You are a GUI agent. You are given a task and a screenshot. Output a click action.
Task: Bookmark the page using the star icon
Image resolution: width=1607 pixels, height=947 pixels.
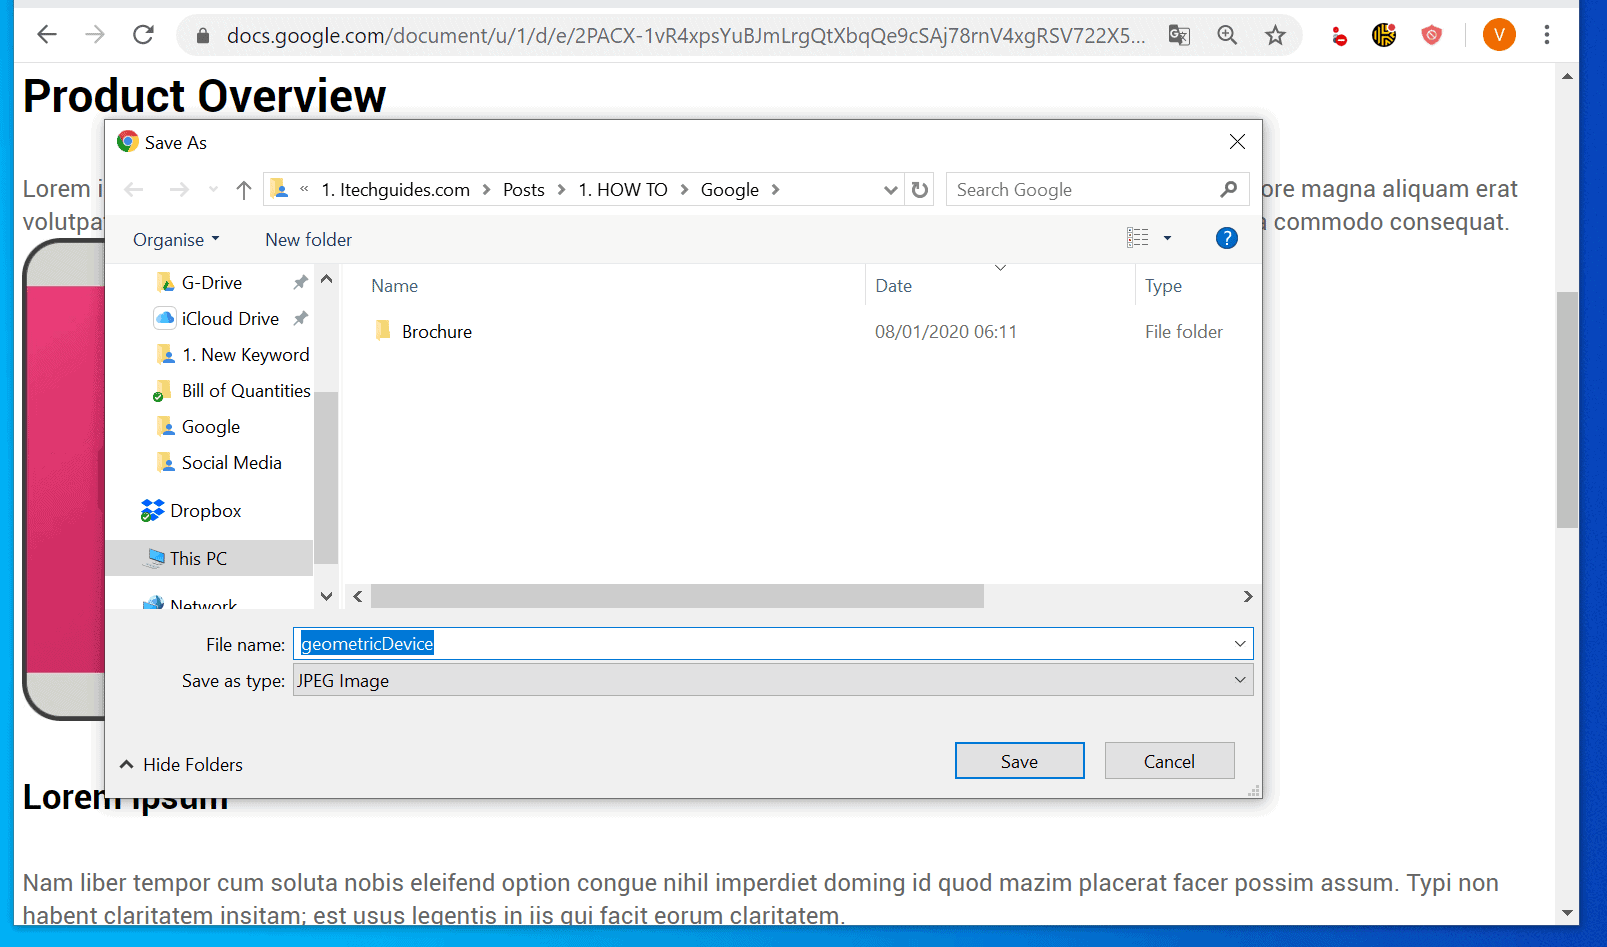point(1275,35)
